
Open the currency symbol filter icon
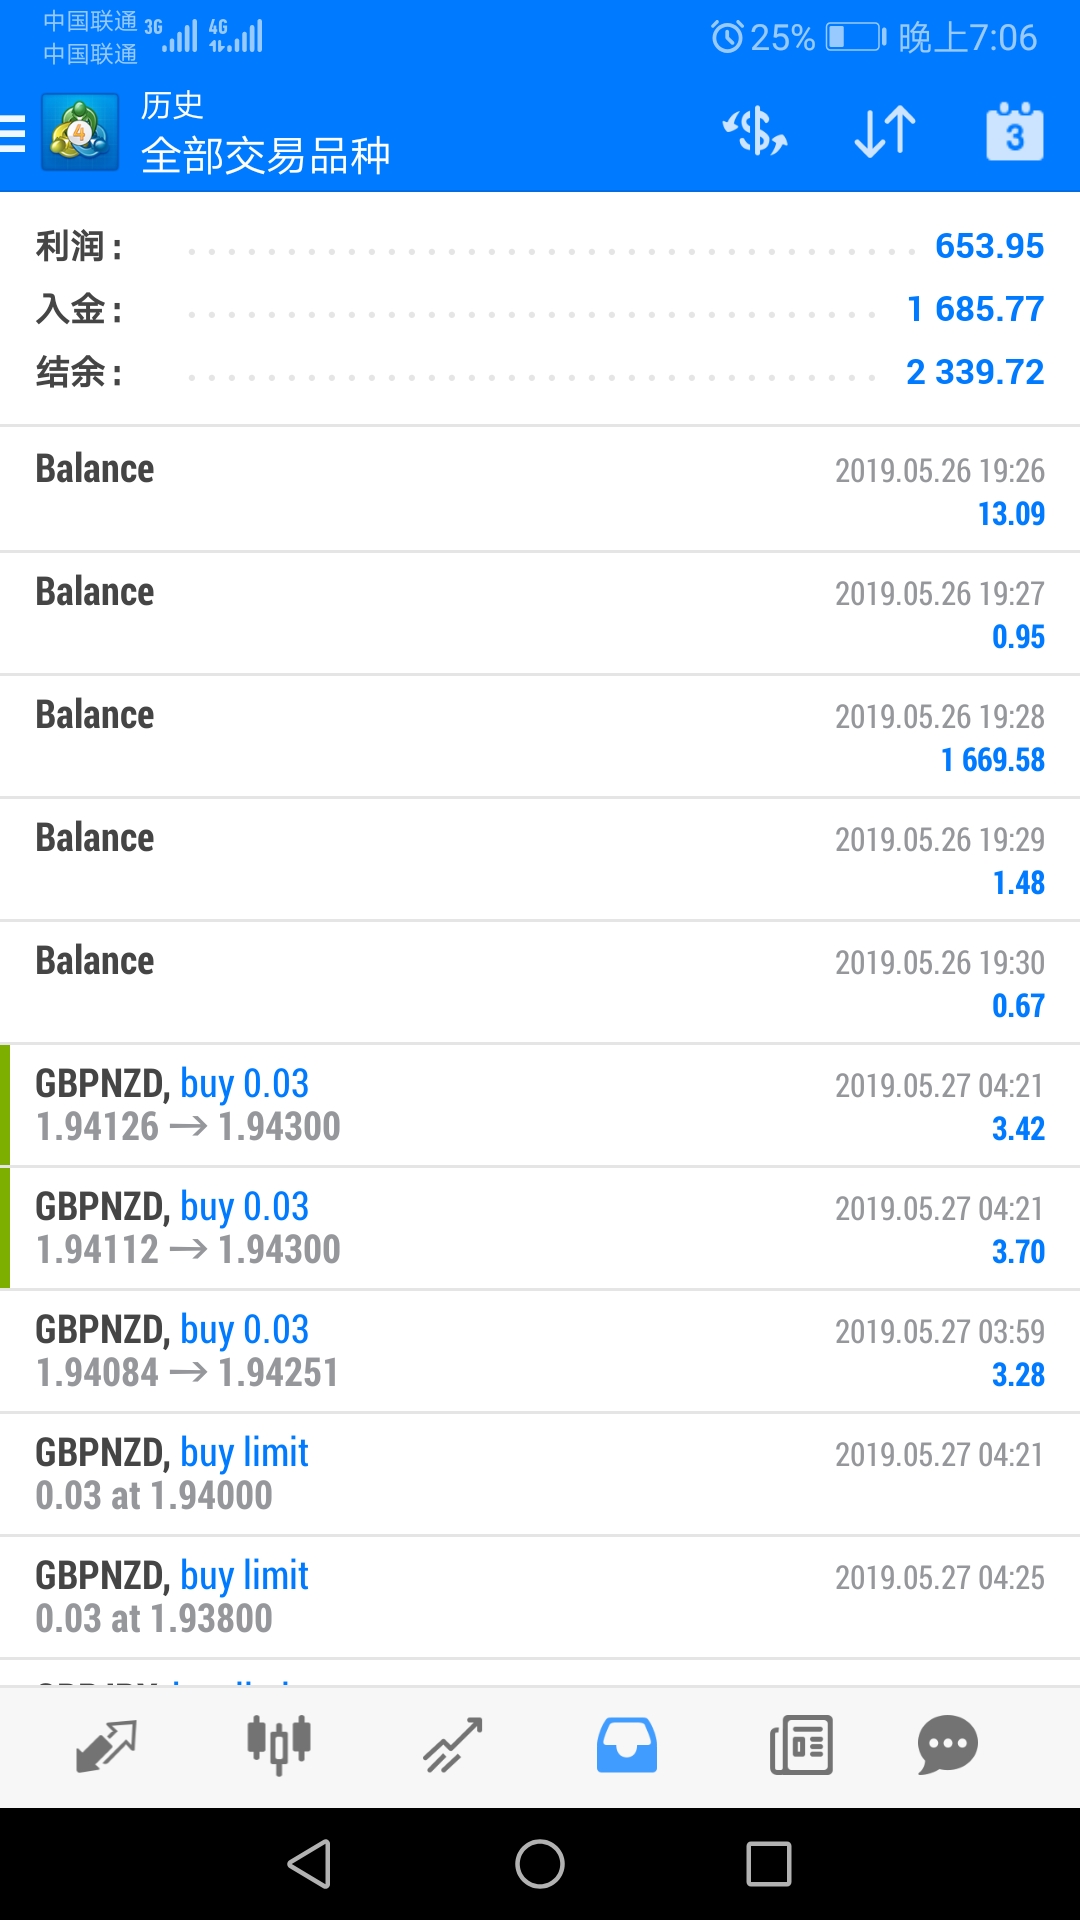pyautogui.click(x=755, y=132)
